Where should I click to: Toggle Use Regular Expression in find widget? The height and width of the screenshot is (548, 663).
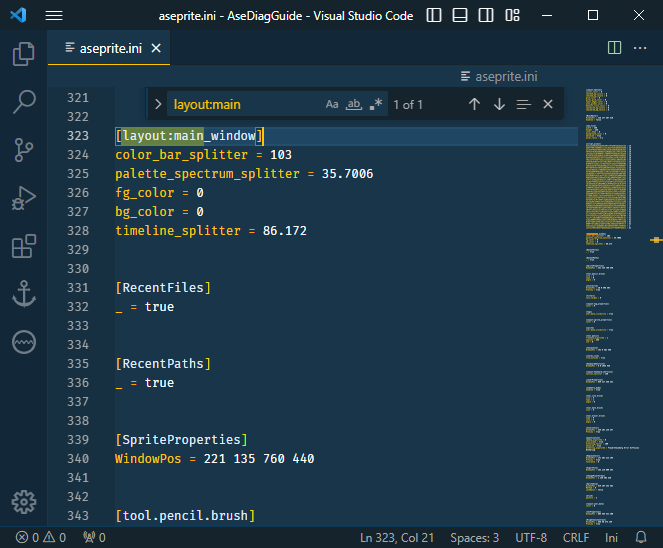[x=376, y=104]
